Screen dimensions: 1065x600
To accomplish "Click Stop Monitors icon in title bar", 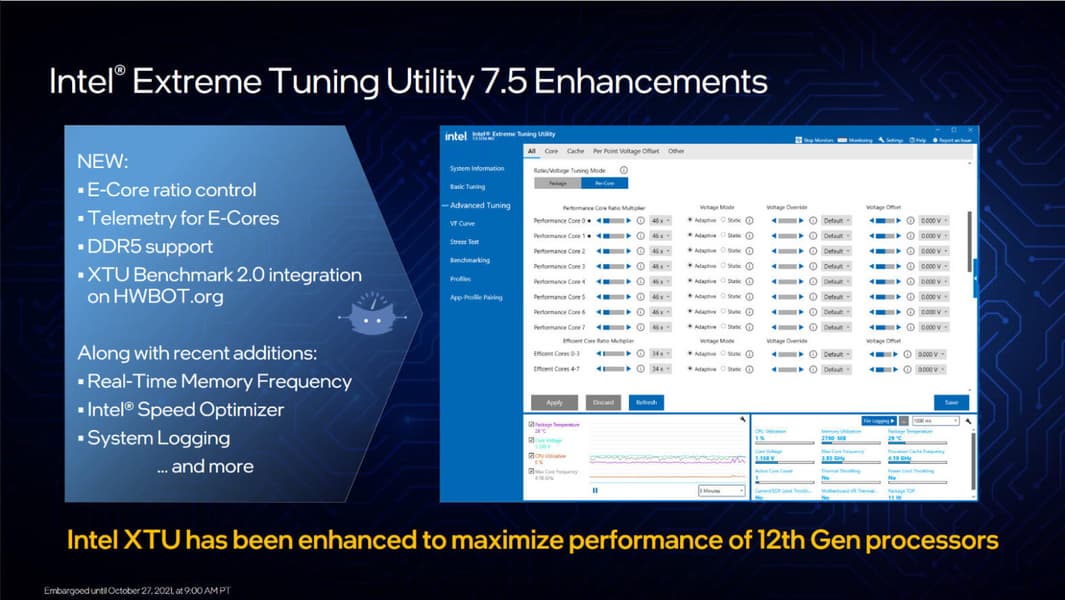I will coord(799,140).
